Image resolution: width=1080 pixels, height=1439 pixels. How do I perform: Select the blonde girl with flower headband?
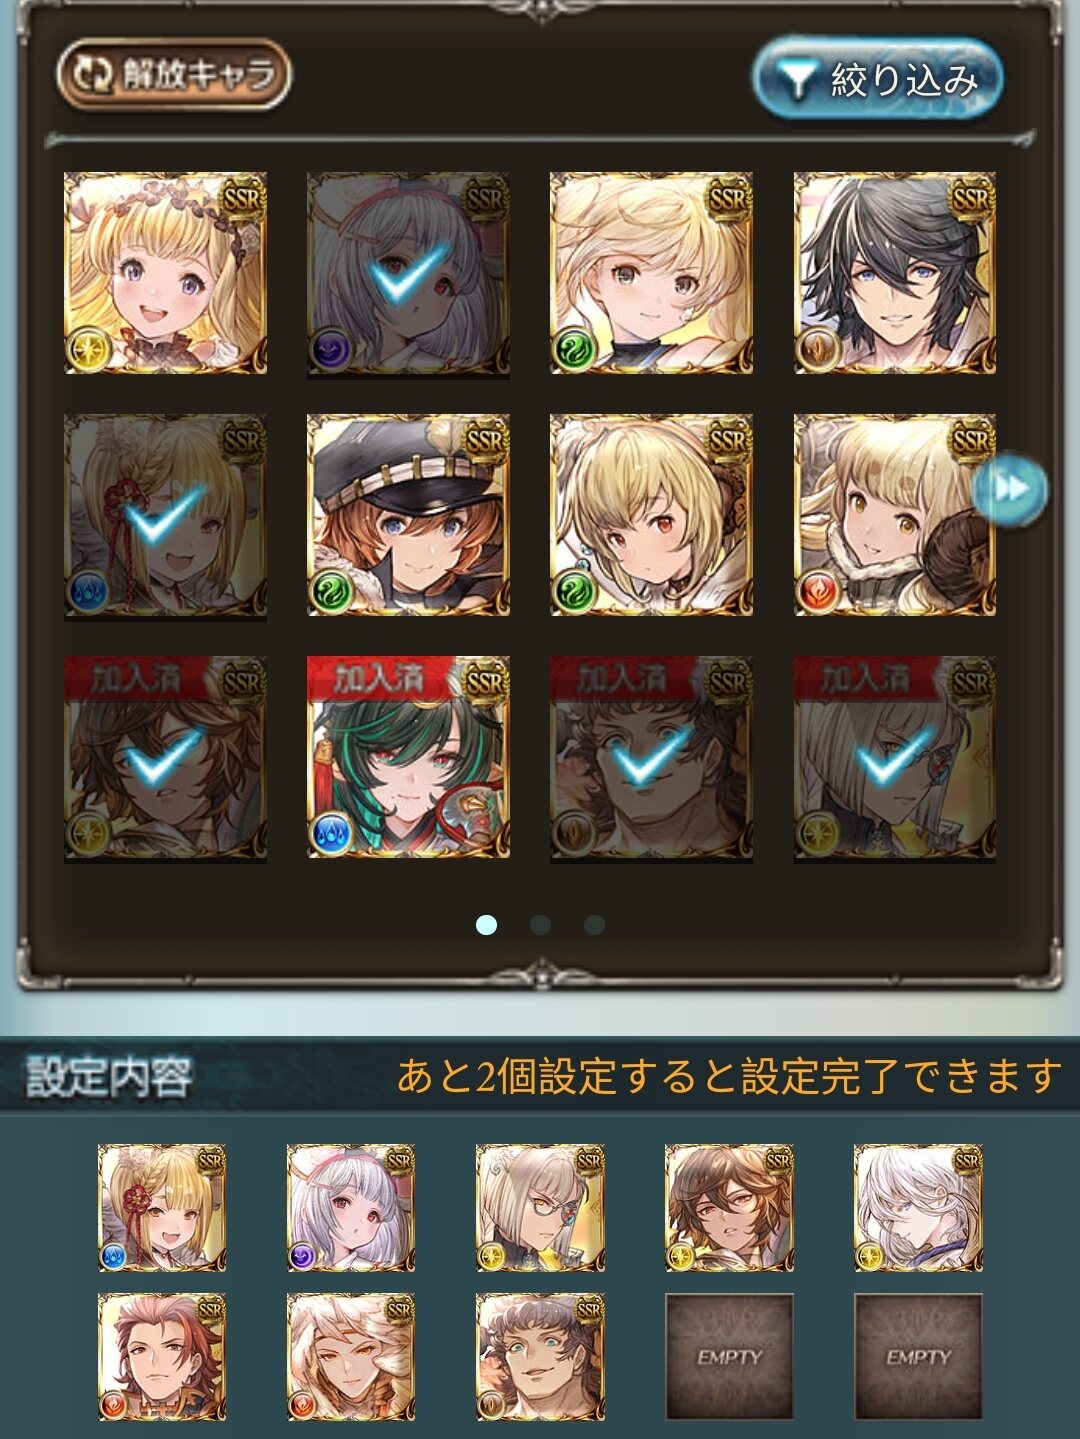click(x=165, y=273)
